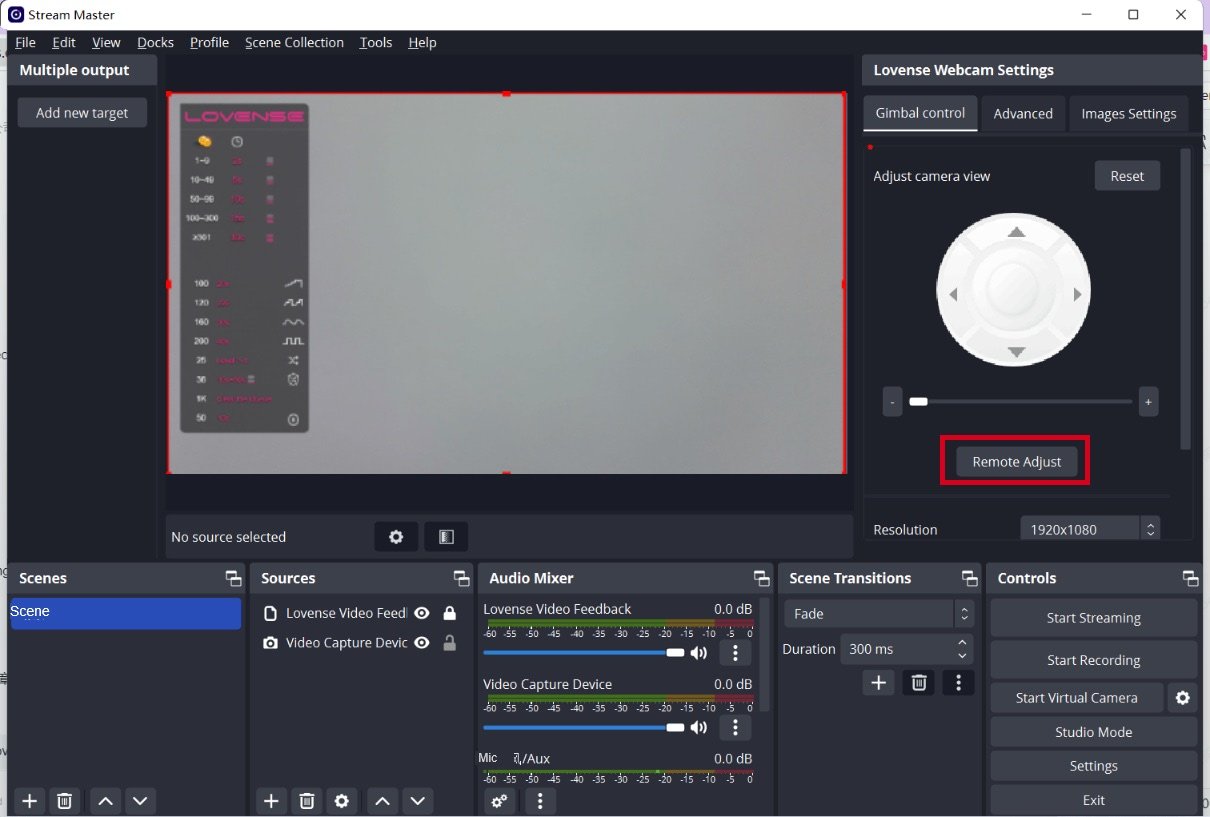Open the View menu

click(x=106, y=42)
